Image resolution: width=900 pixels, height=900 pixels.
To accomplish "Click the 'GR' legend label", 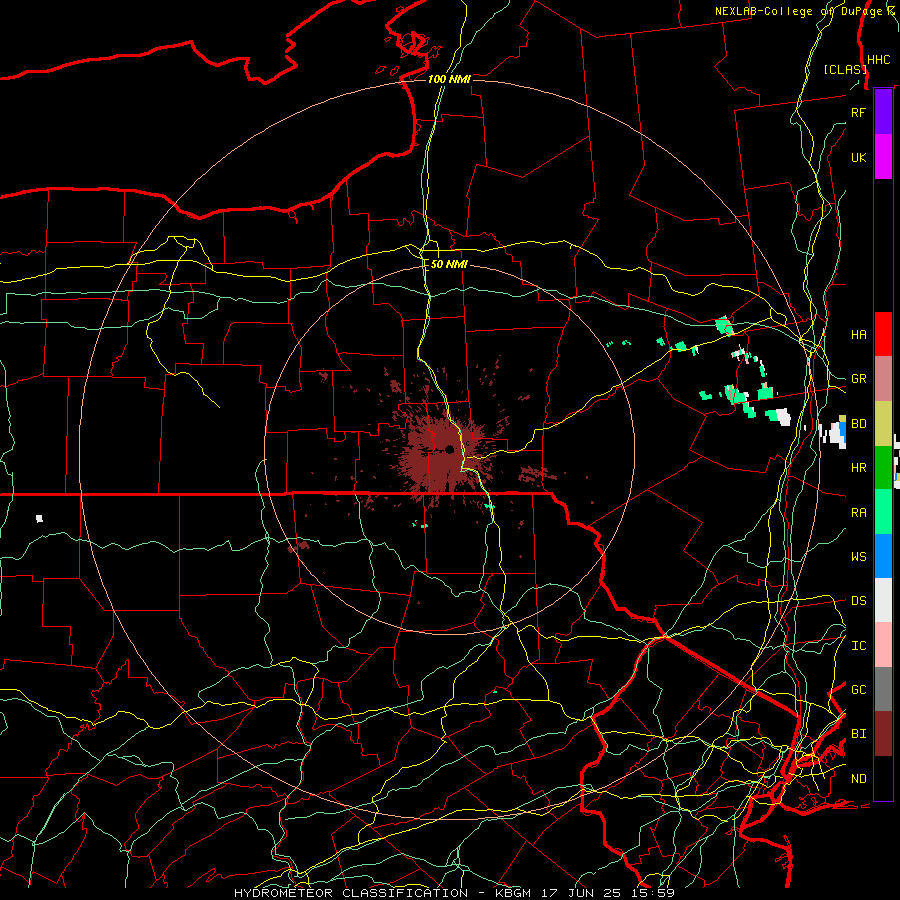I will (858, 379).
